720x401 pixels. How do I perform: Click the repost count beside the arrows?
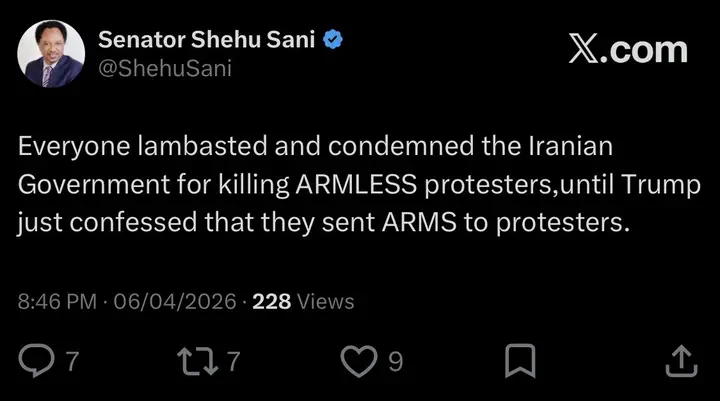[x=233, y=360]
